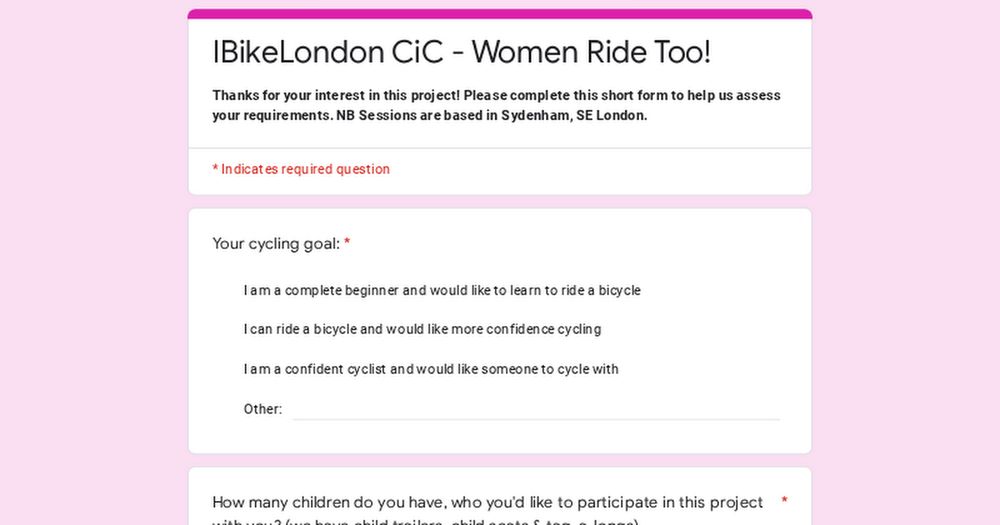Click the "* Indicates required question" notice
This screenshot has width=1000, height=525.
(x=301, y=169)
